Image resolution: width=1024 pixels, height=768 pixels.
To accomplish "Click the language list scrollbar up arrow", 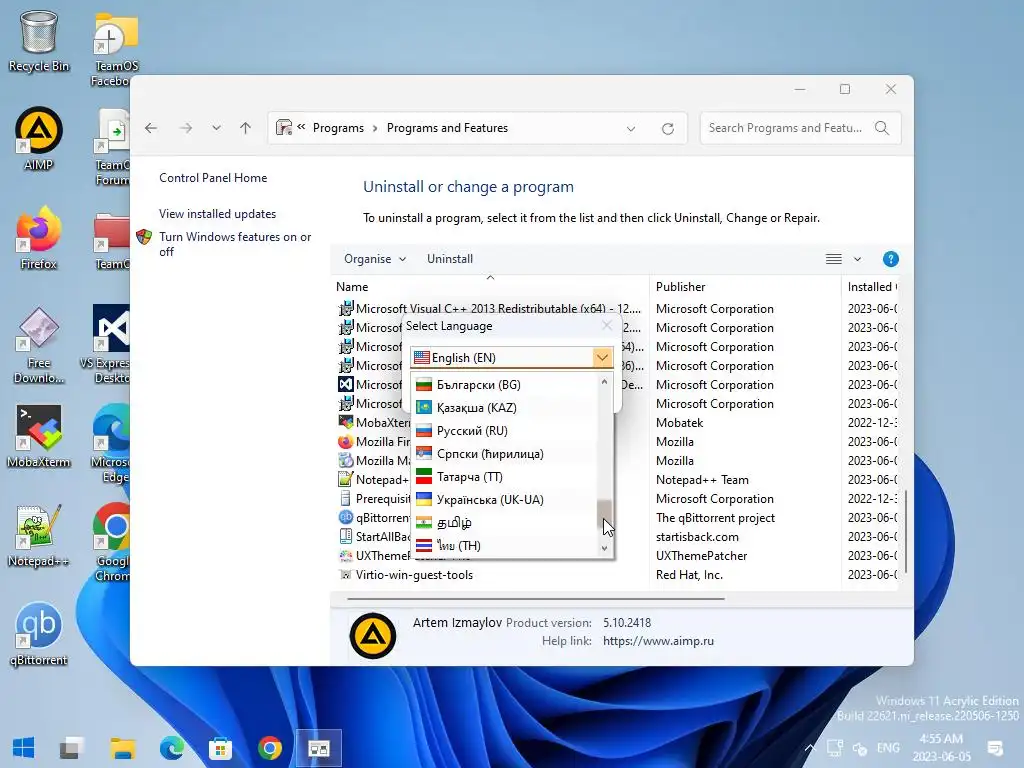I will coord(604,381).
